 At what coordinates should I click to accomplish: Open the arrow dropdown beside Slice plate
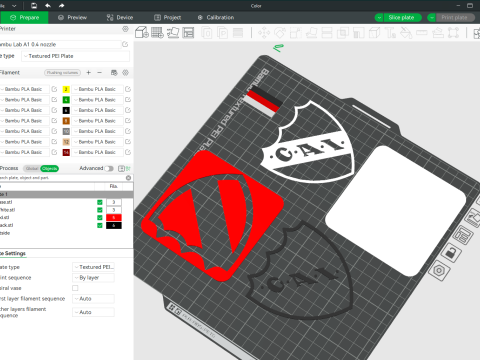point(379,18)
